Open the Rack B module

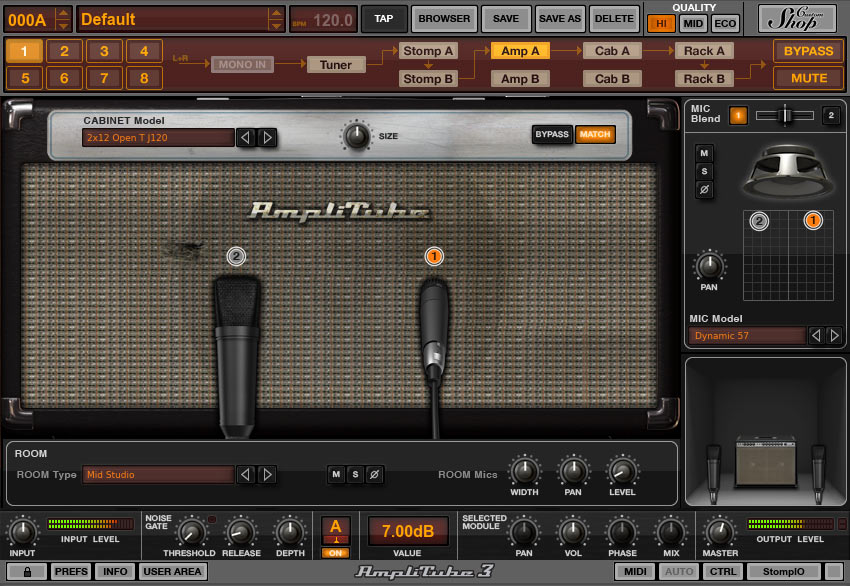704,79
